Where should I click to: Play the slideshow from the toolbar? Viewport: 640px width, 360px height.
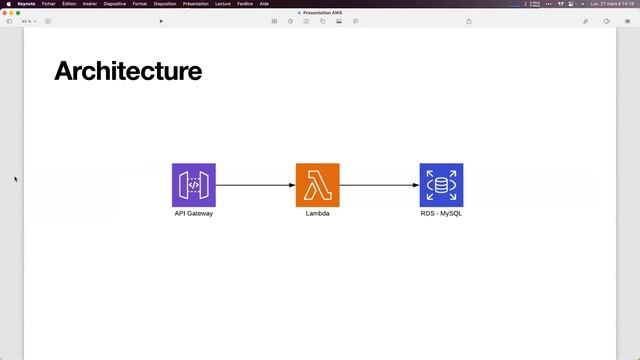(161, 21)
